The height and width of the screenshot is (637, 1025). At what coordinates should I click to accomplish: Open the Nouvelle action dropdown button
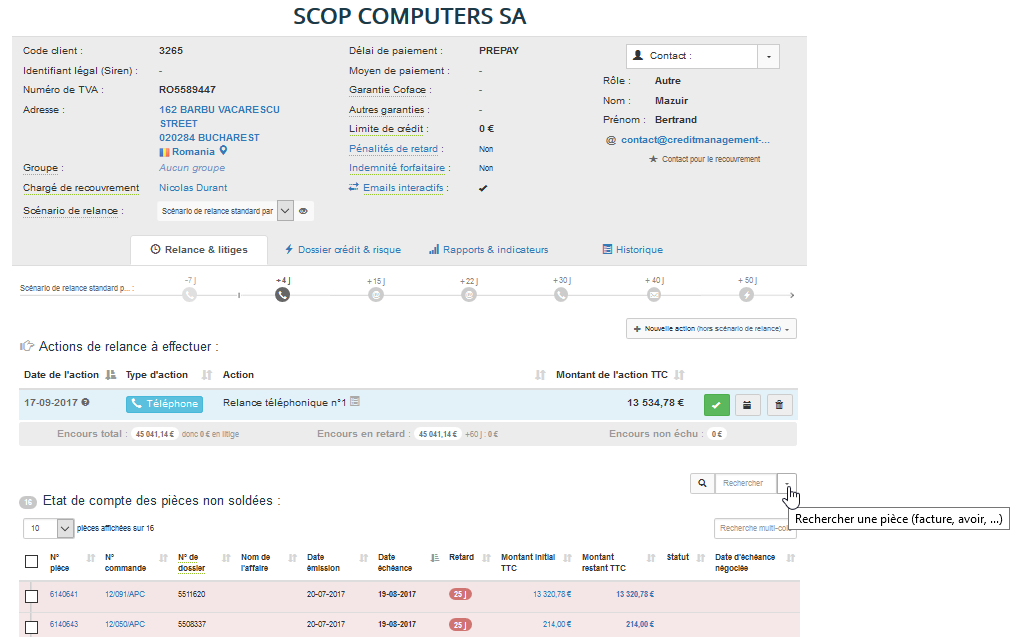[711, 328]
